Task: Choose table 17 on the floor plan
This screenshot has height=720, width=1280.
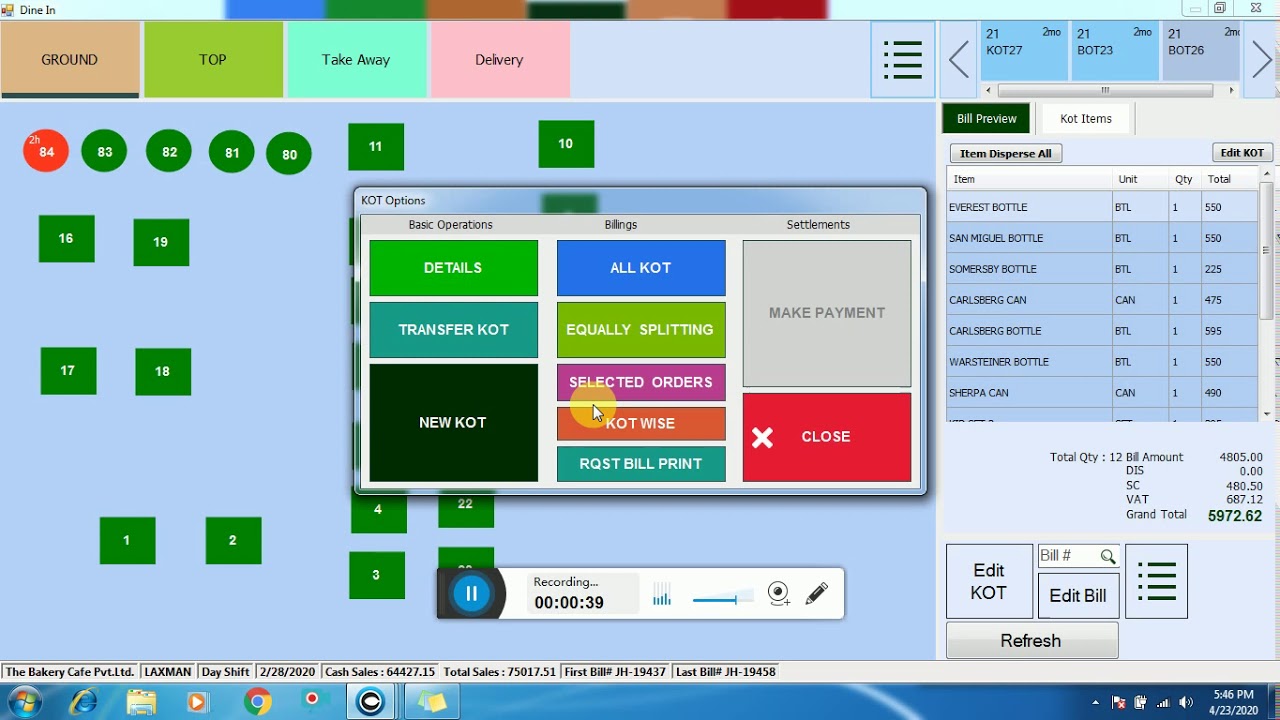Action: [x=68, y=370]
